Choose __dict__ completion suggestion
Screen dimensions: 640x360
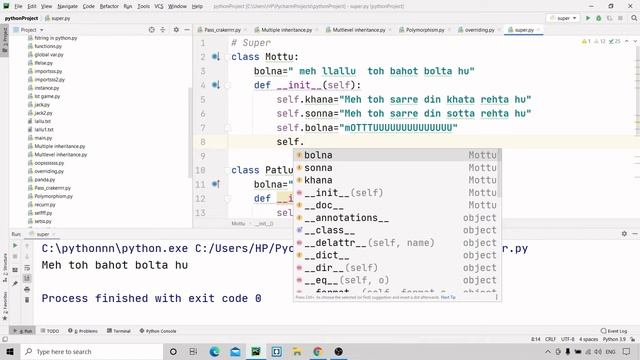397,255
